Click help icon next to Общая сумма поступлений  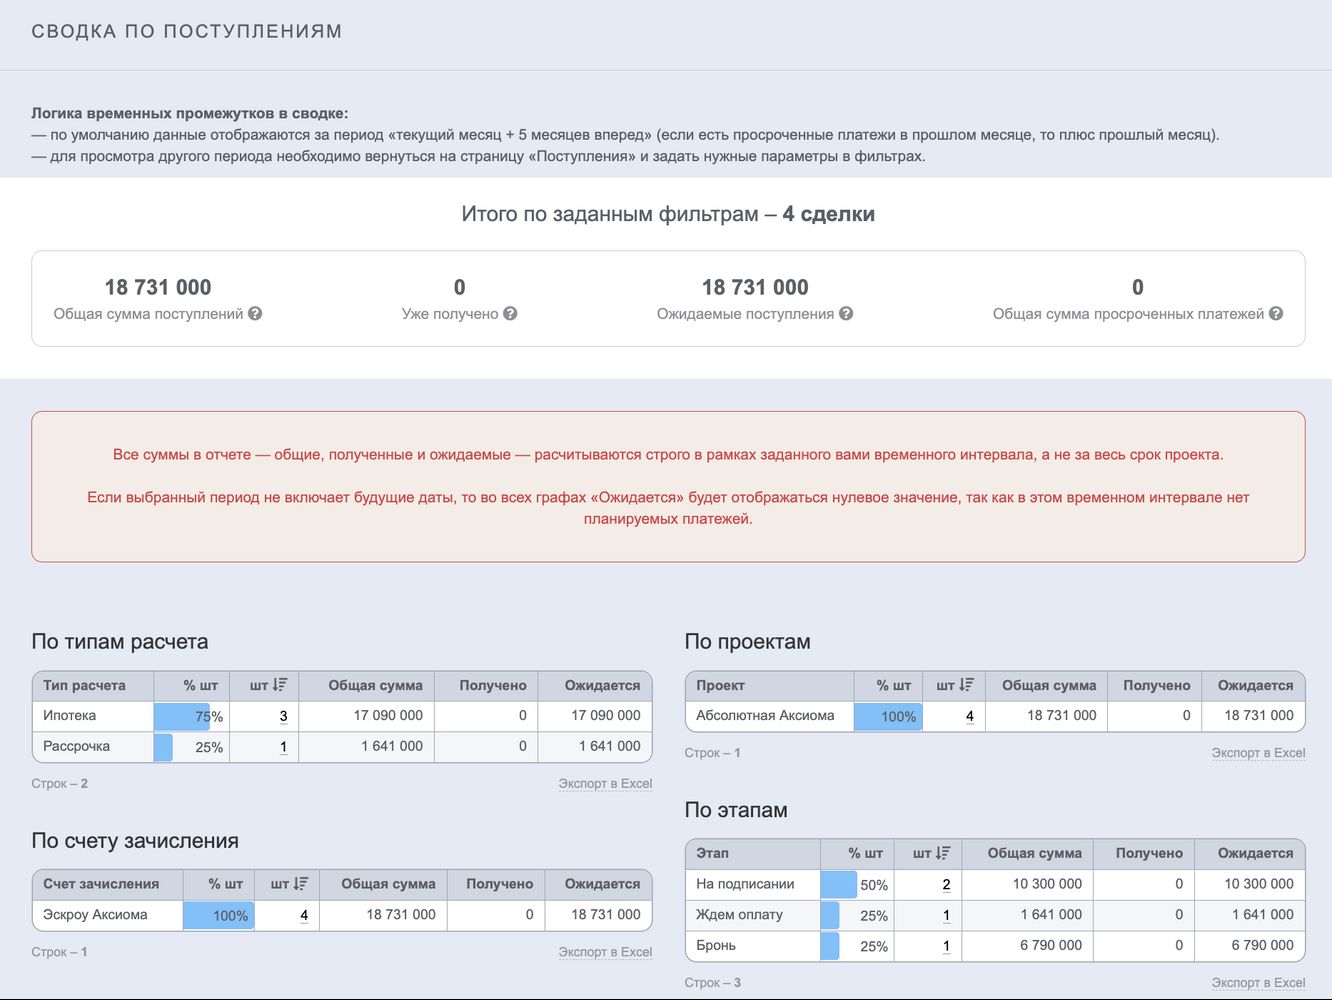click(255, 314)
